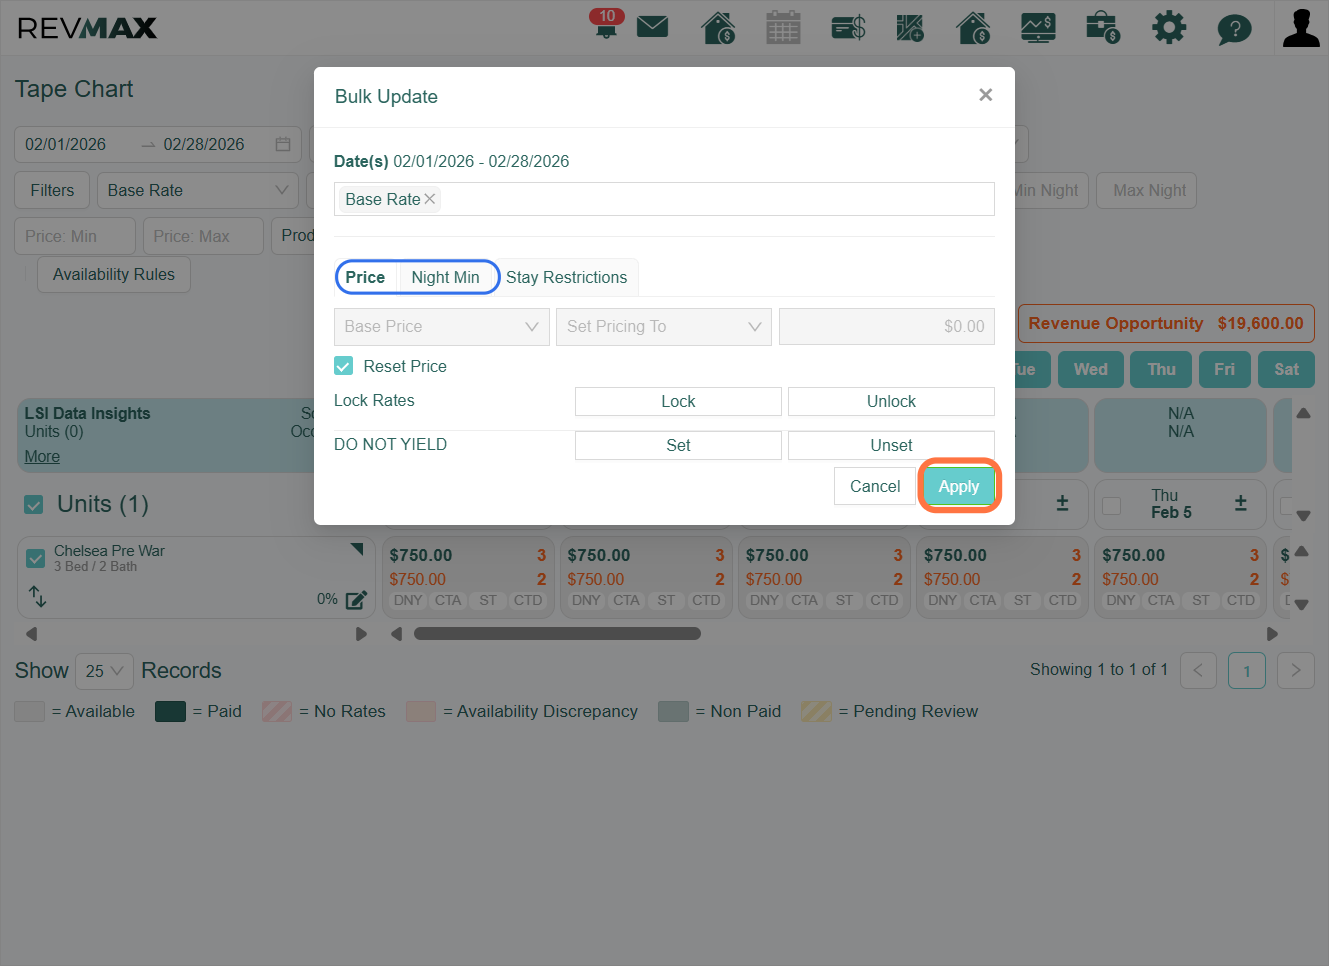
Task: Go to next records page arrow
Action: point(1296,670)
